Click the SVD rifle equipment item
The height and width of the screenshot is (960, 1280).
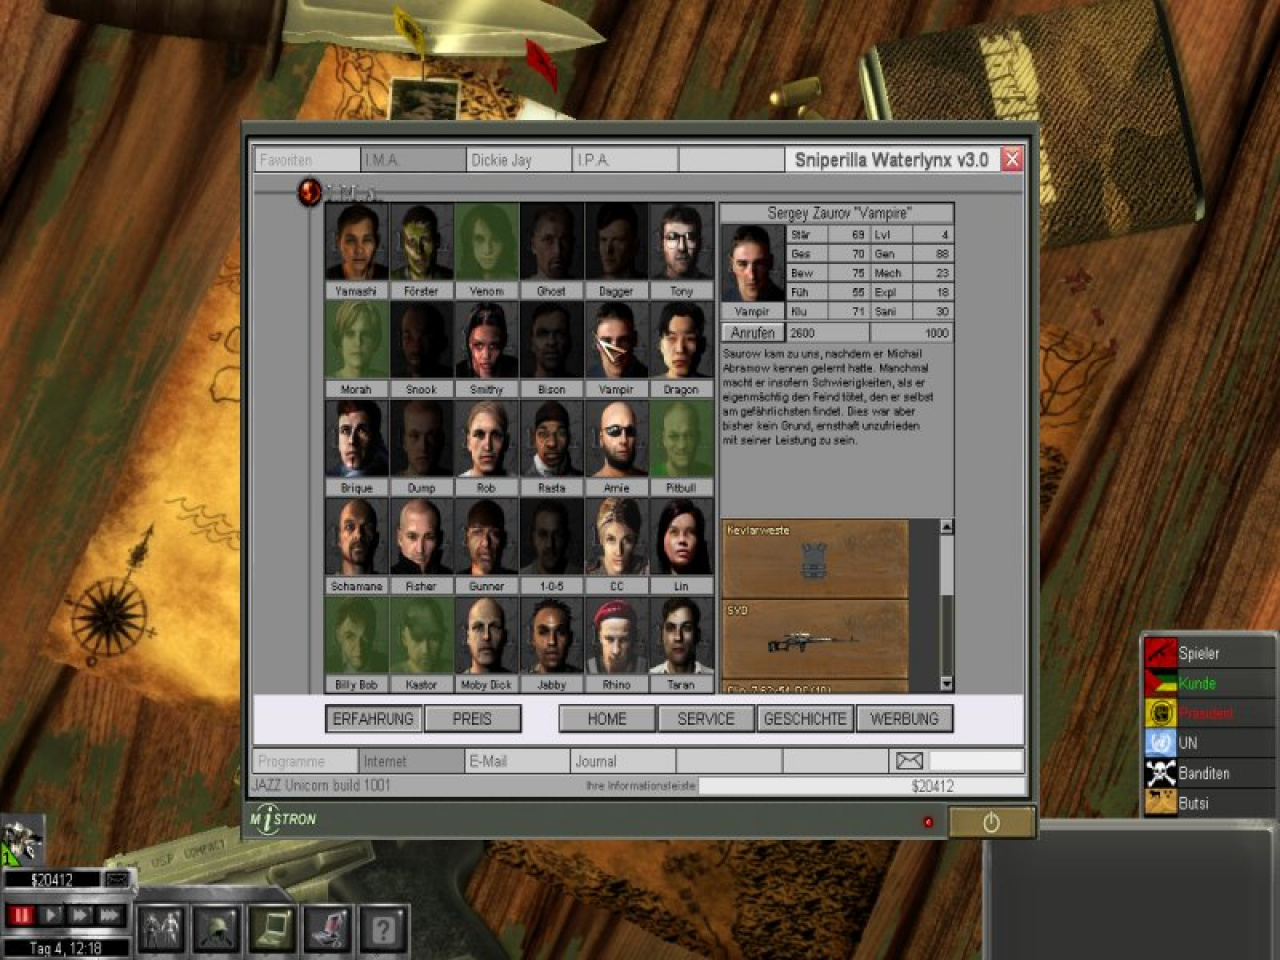(815, 638)
